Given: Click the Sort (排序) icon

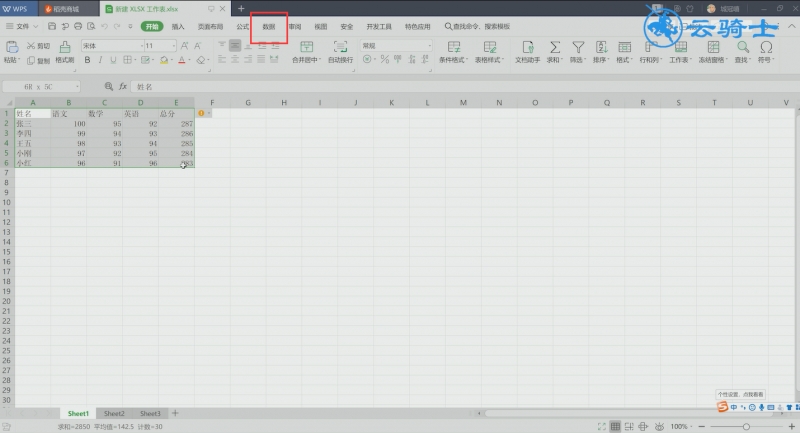Looking at the screenshot, I should coord(602,47).
